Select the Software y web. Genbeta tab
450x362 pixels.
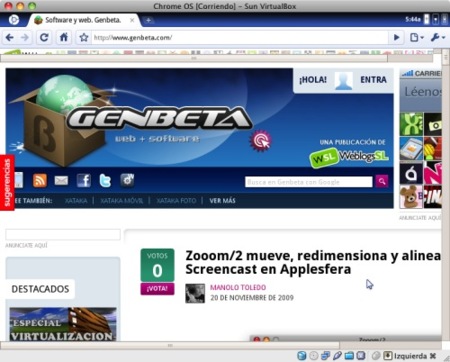coord(82,20)
